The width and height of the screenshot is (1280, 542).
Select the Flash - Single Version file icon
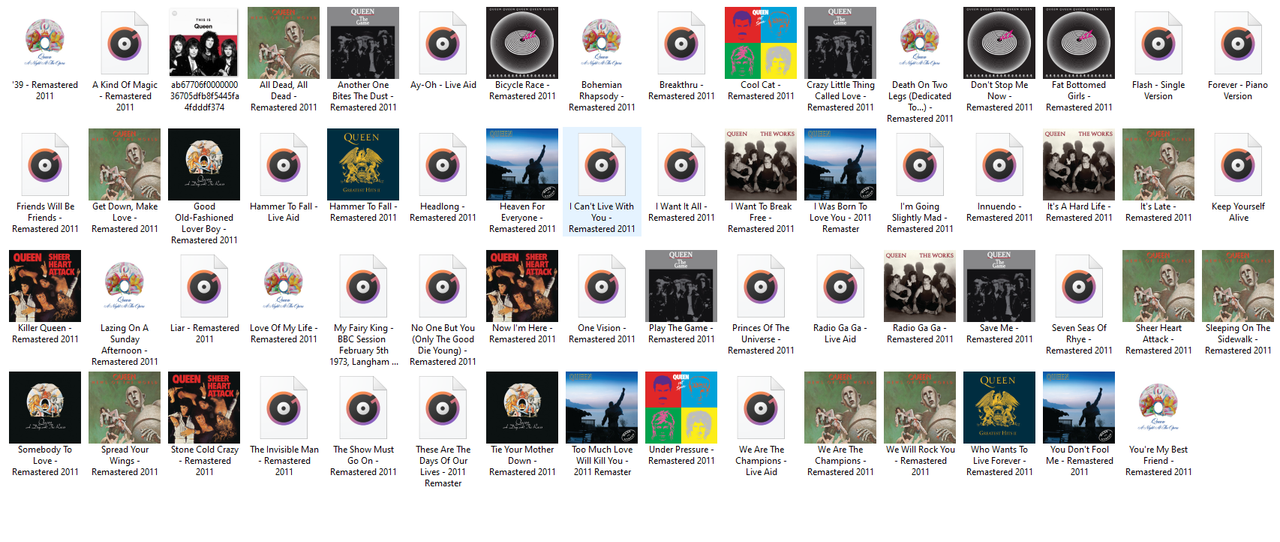click(x=1158, y=43)
